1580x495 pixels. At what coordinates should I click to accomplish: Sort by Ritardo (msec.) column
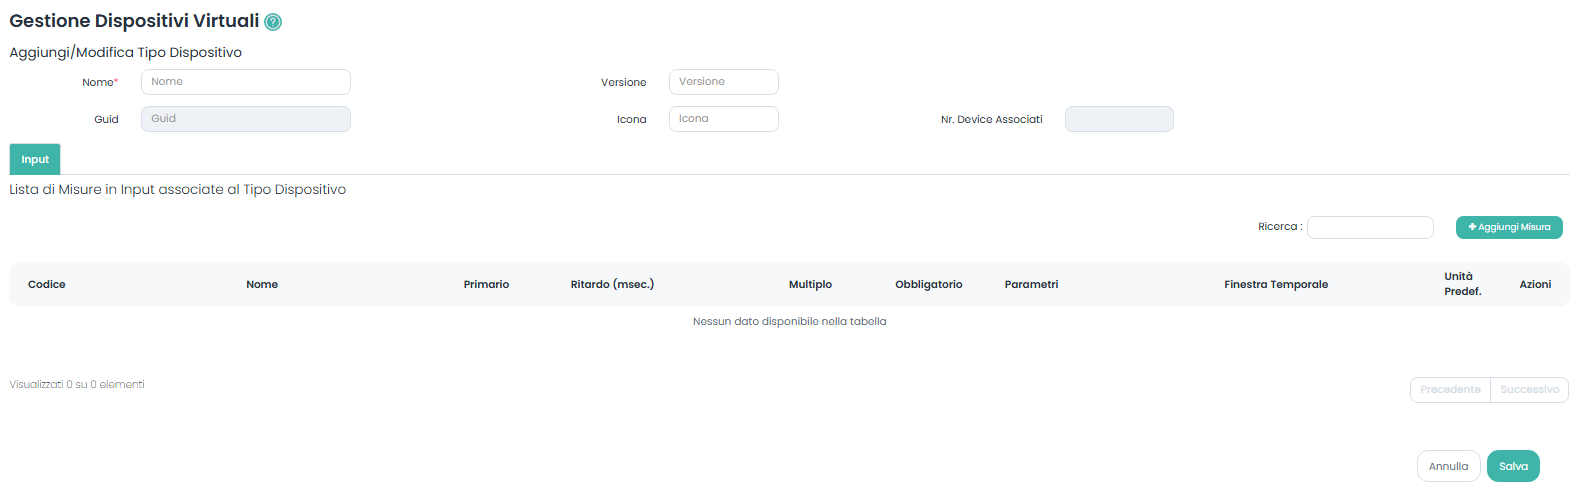(612, 285)
